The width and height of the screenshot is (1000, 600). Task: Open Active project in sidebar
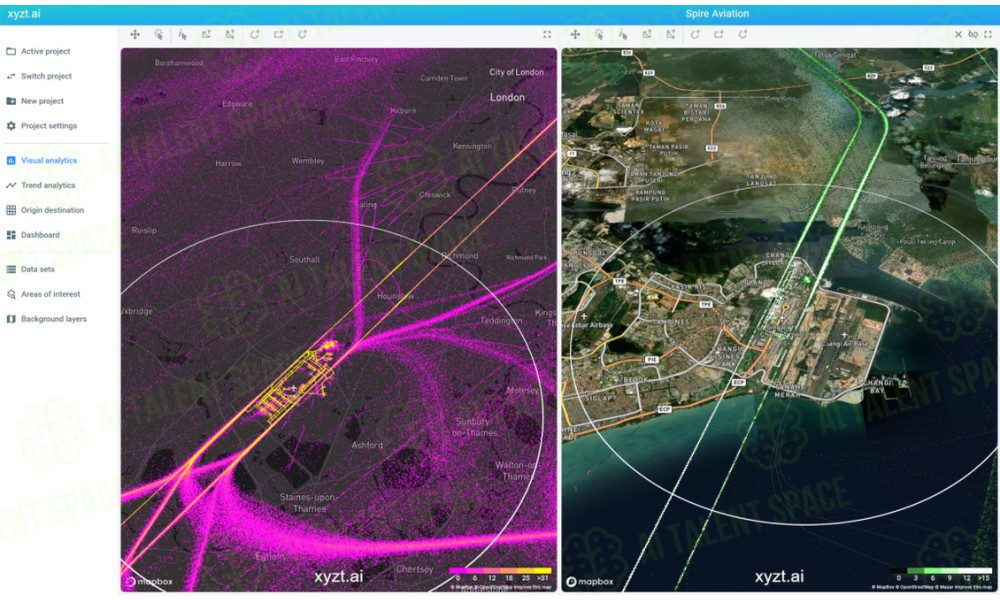[38, 51]
